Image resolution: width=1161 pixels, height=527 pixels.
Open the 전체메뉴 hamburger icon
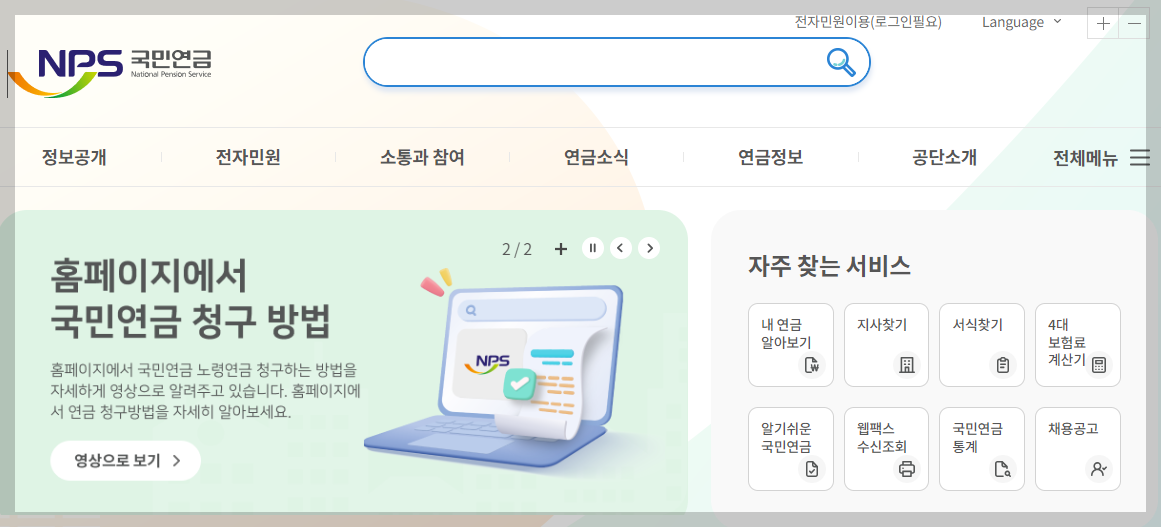tap(1140, 158)
